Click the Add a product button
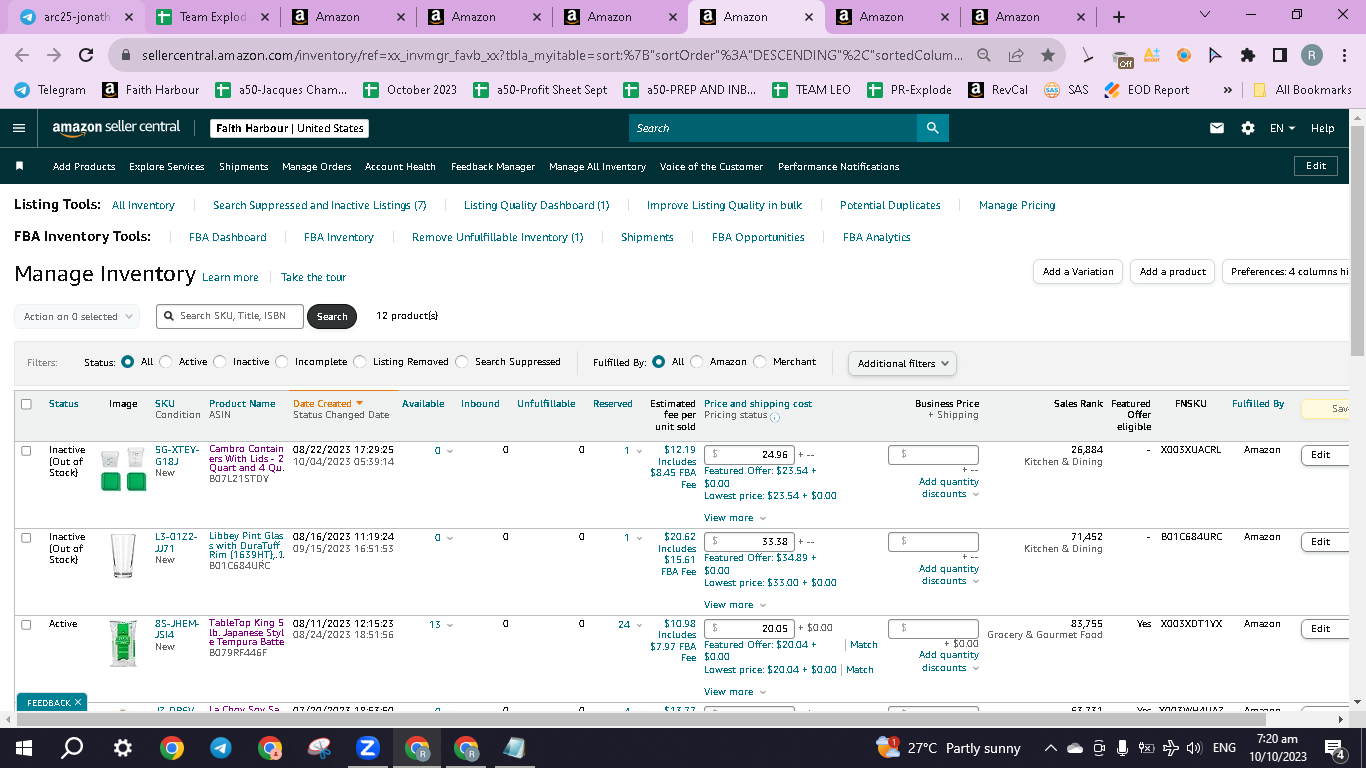Screen dimensions: 1366x768 [1173, 271]
